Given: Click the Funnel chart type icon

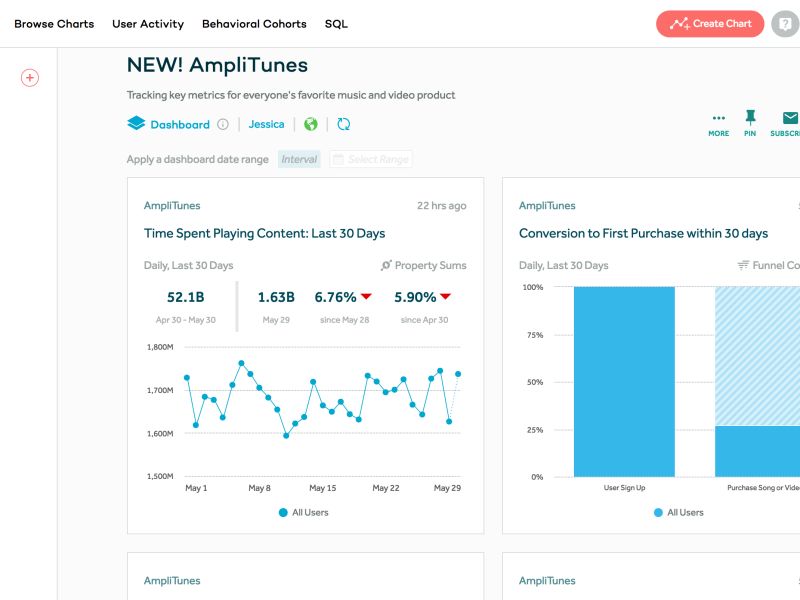Looking at the screenshot, I should (x=743, y=265).
